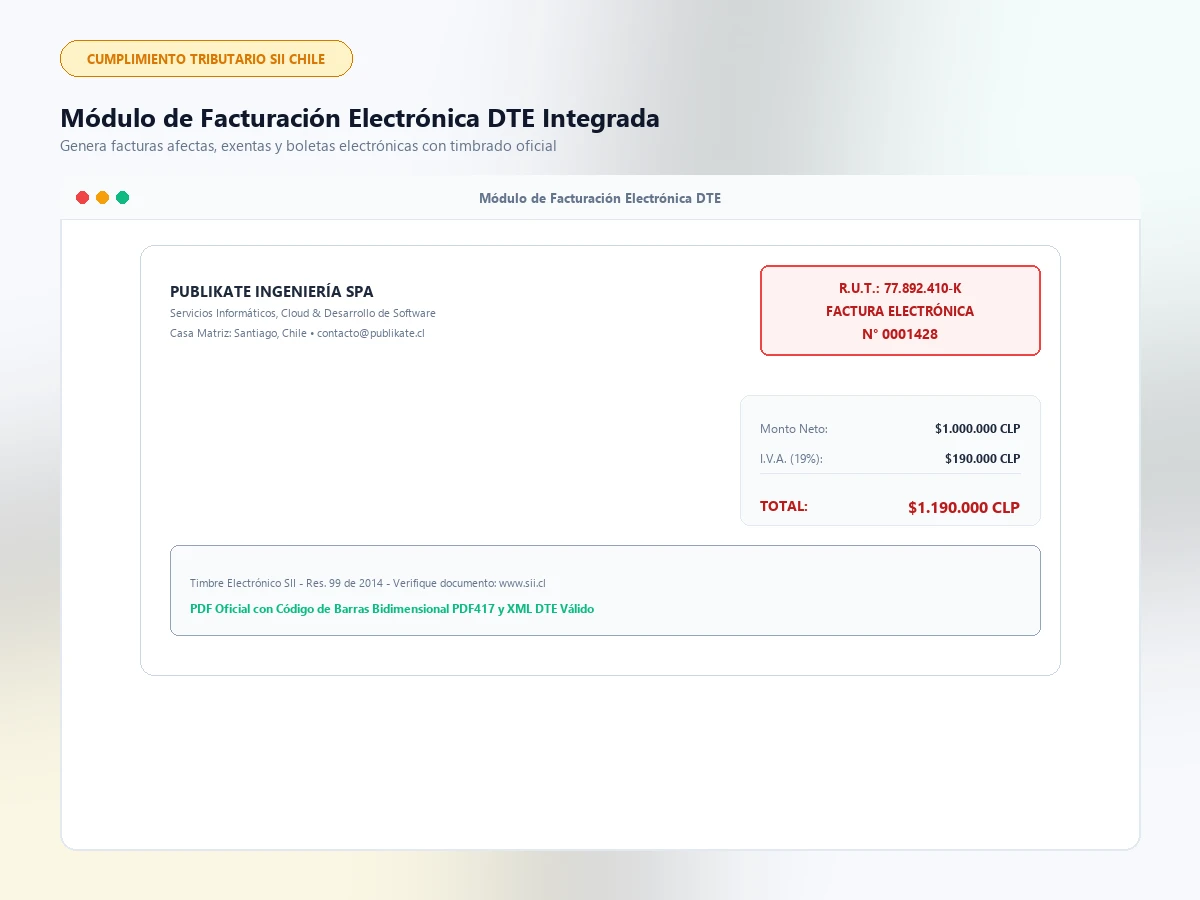Select the $1.000.000 CLP net amount
1200x900 pixels.
pos(977,429)
